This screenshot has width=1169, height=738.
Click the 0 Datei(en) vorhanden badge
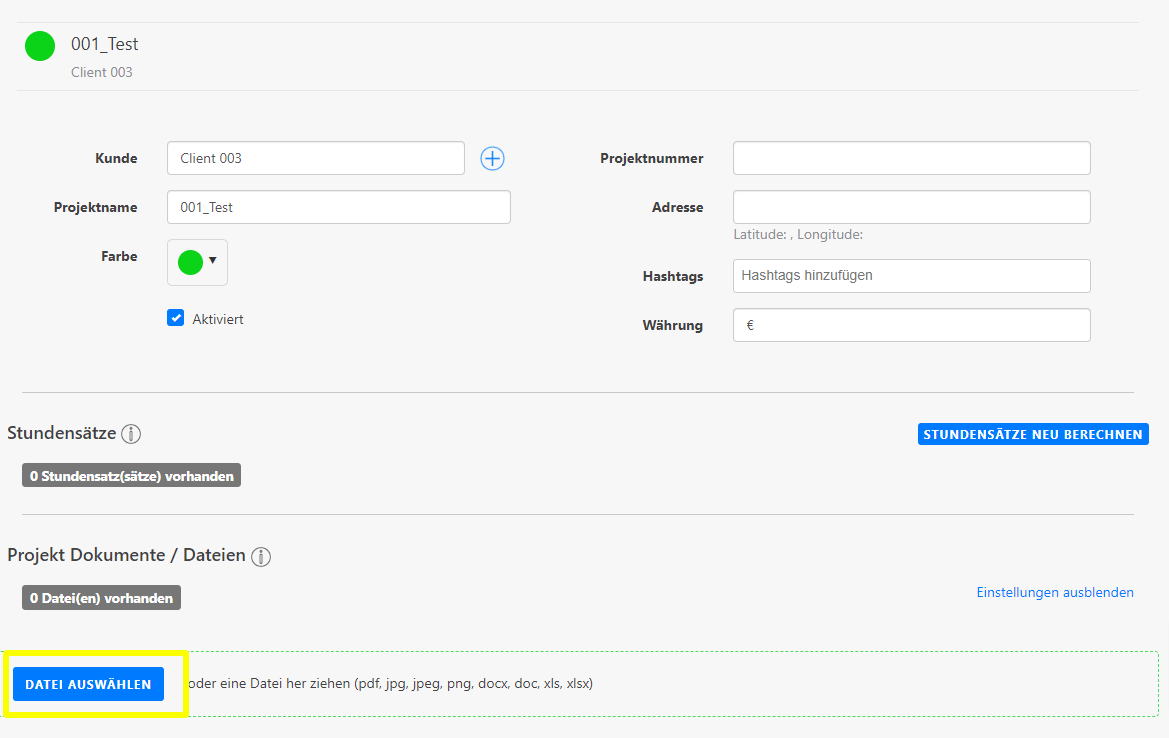coord(101,598)
